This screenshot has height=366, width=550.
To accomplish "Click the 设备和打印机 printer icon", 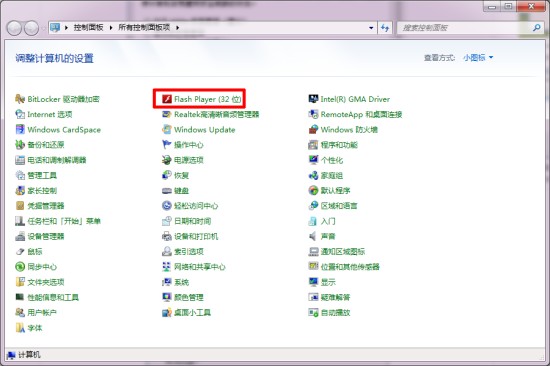I will click(x=167, y=236).
